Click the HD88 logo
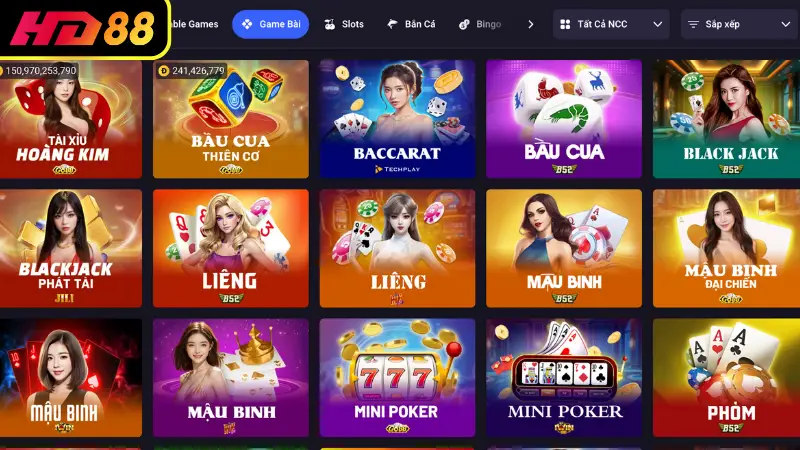The height and width of the screenshot is (450, 800). point(84,28)
